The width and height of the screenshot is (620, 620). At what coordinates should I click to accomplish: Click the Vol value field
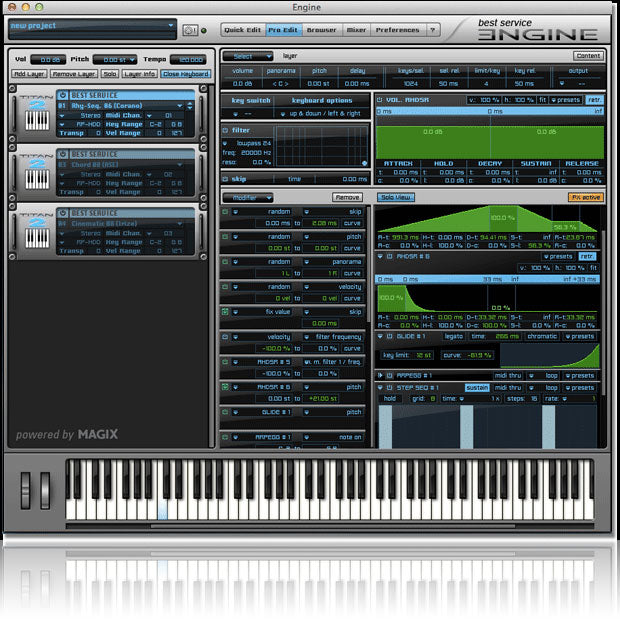tap(48, 60)
